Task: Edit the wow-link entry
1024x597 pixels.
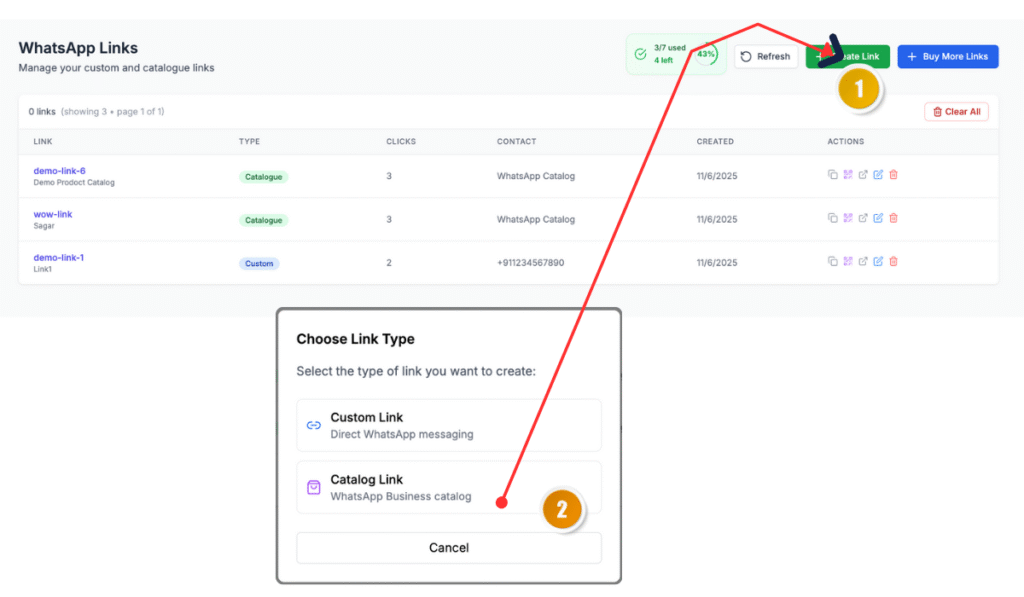Action: click(878, 218)
